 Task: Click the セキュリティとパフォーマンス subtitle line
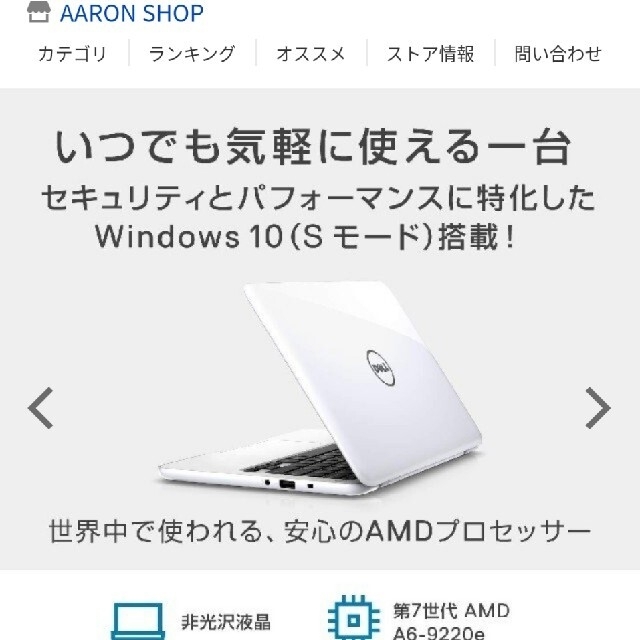(x=318, y=198)
